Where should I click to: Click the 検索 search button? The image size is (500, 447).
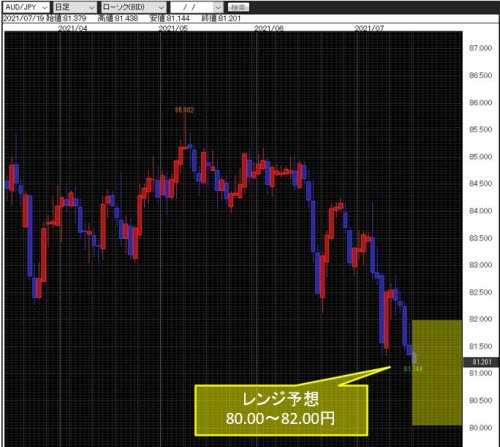coord(238,7)
